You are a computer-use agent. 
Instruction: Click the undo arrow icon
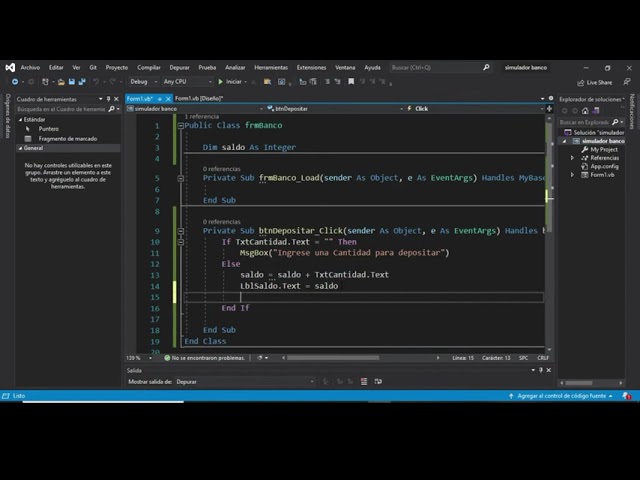coord(96,82)
